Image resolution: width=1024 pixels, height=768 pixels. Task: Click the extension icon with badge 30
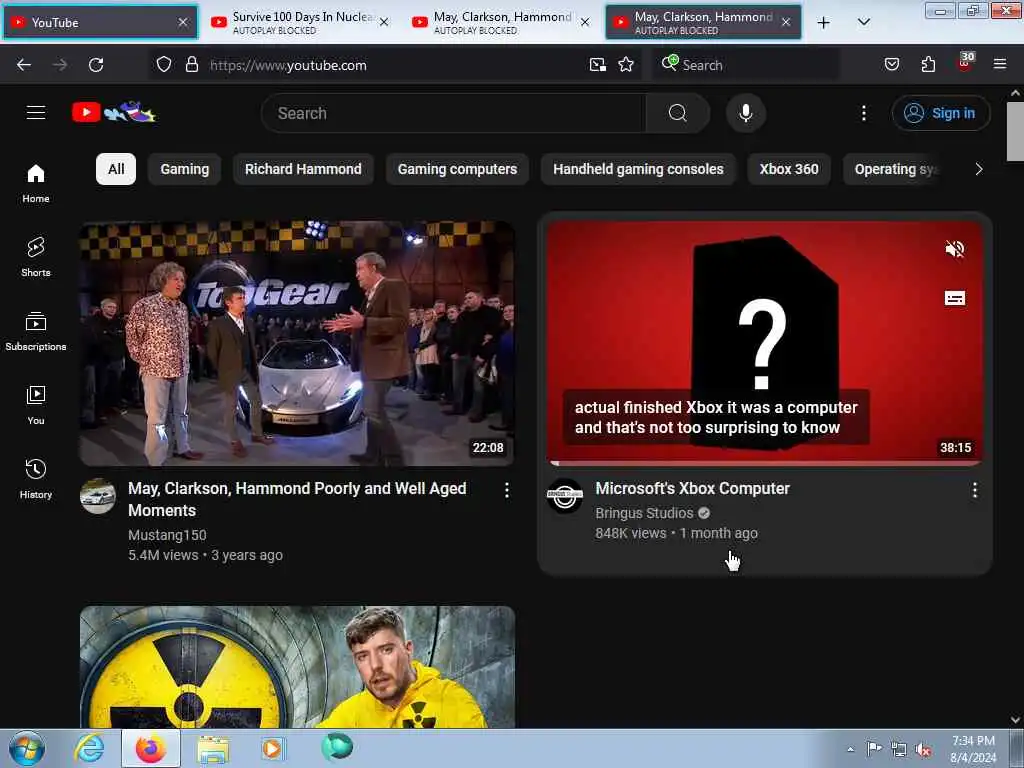click(965, 63)
